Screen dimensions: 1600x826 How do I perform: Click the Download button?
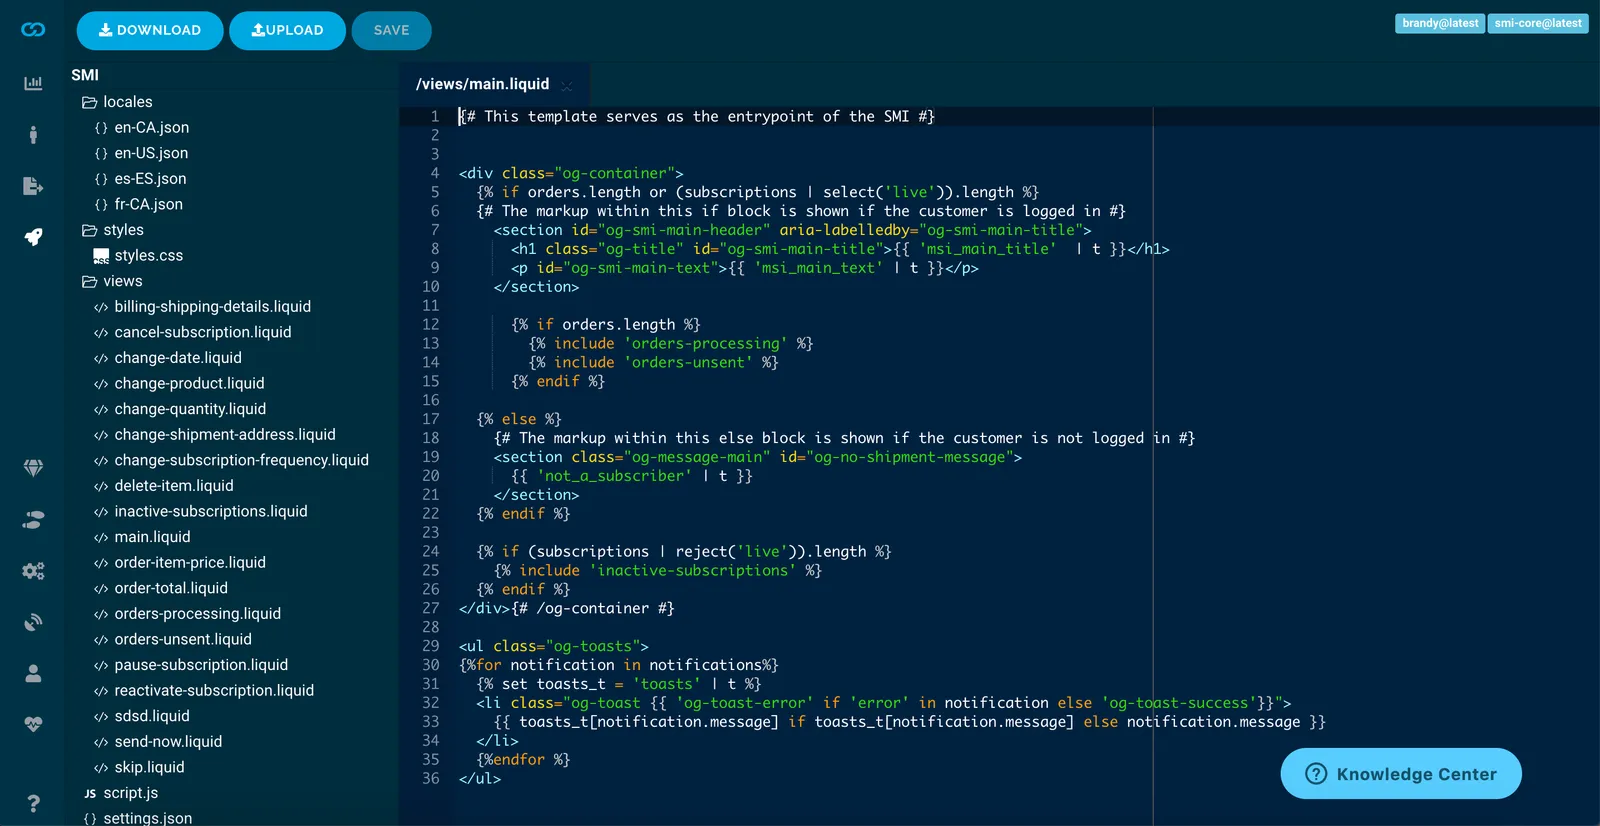tap(150, 30)
